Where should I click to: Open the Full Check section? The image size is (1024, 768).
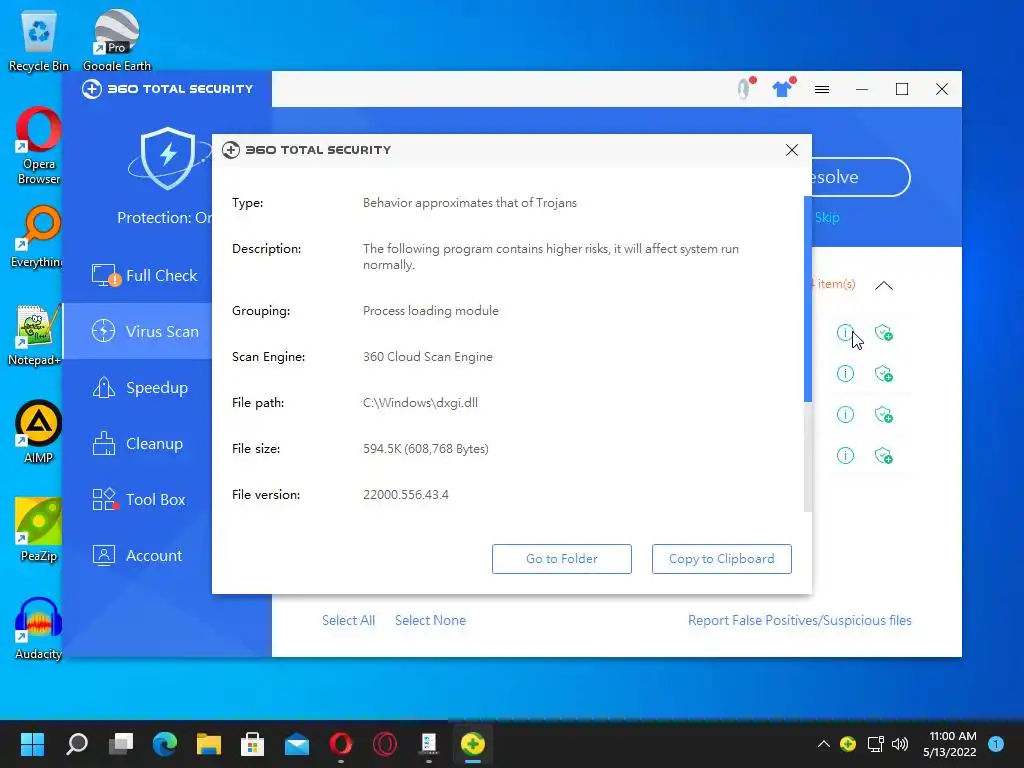pyautogui.click(x=144, y=276)
